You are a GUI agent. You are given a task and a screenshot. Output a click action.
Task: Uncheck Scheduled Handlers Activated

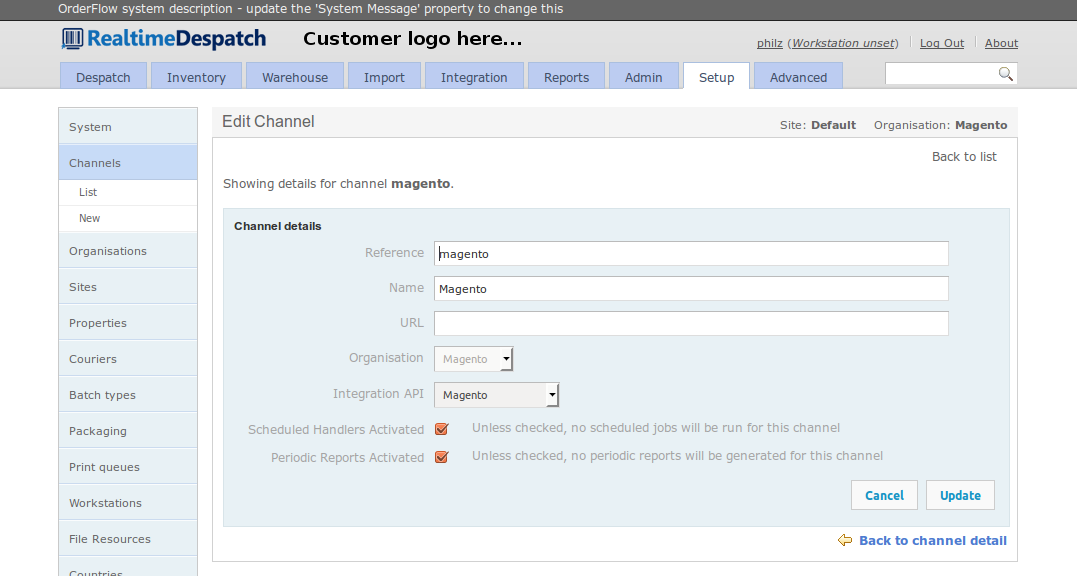coord(441,429)
